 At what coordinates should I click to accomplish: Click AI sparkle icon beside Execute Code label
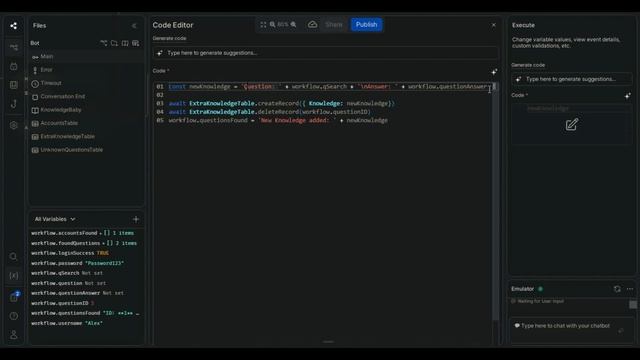628,96
